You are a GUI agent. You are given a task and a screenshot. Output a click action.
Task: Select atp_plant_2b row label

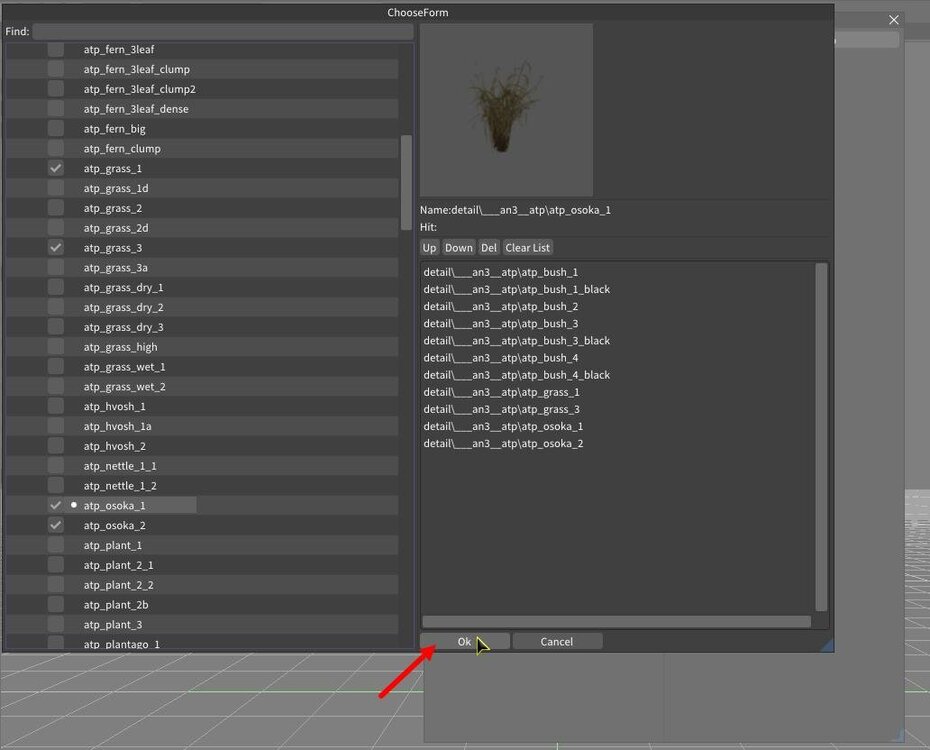point(116,605)
